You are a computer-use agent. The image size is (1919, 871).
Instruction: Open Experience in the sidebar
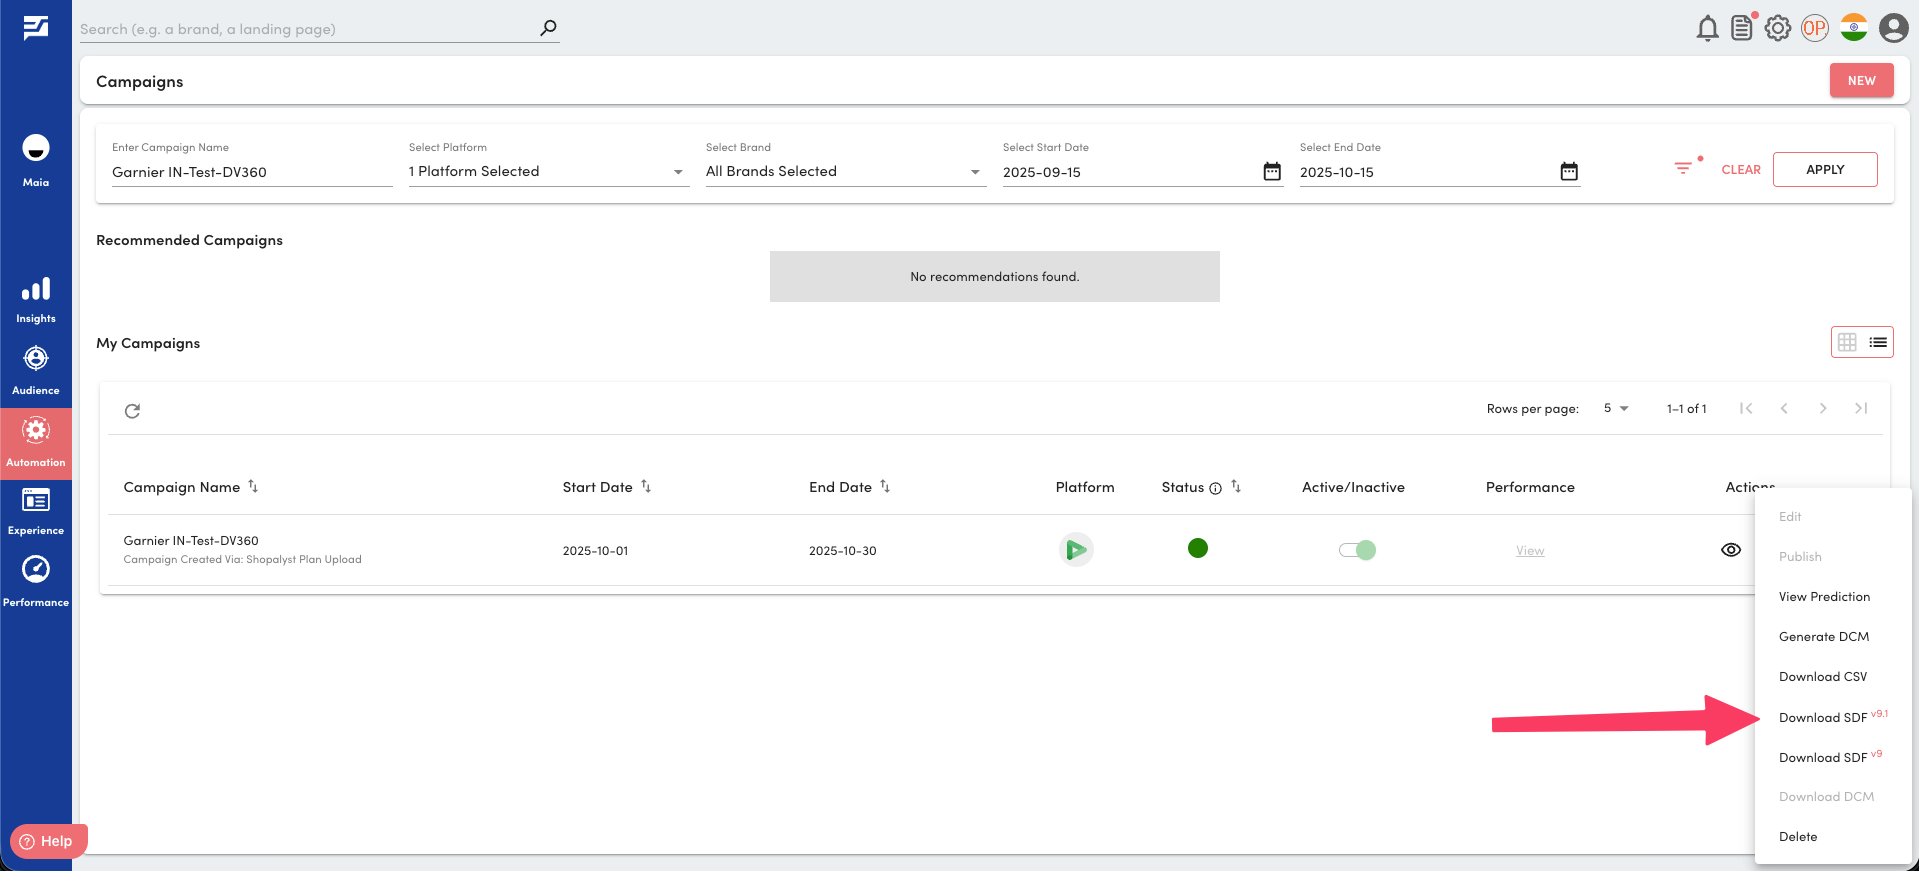(36, 512)
